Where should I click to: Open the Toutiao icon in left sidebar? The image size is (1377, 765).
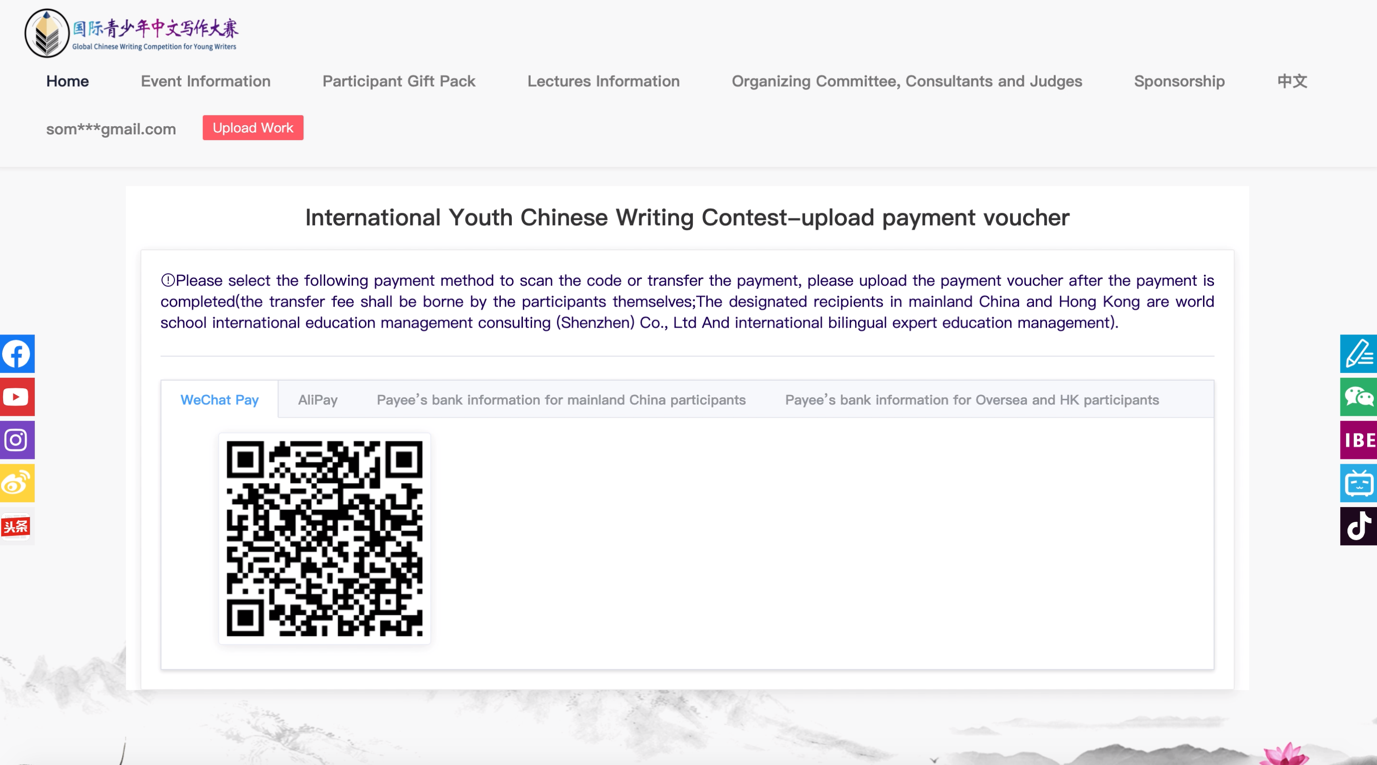click(17, 526)
